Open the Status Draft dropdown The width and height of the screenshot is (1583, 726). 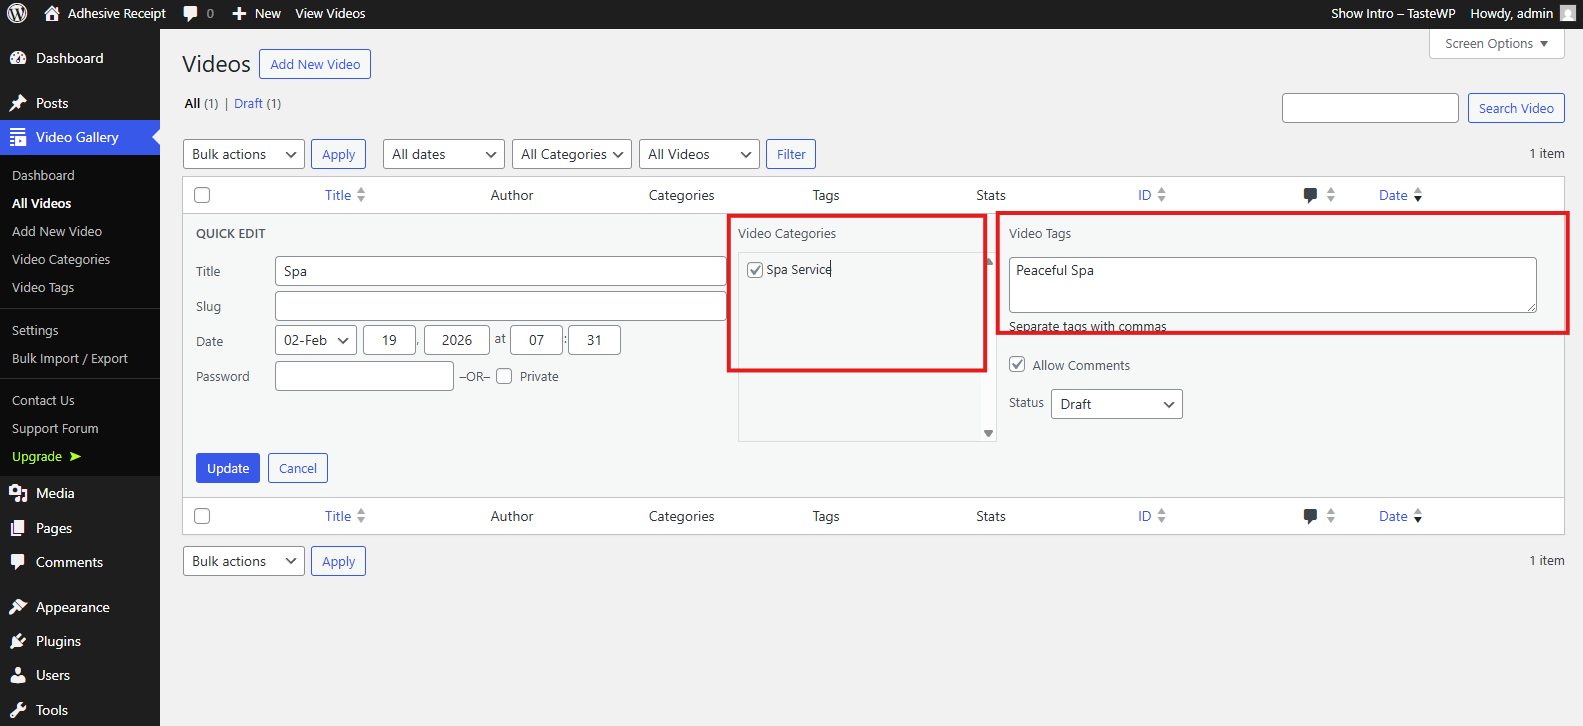(1116, 404)
